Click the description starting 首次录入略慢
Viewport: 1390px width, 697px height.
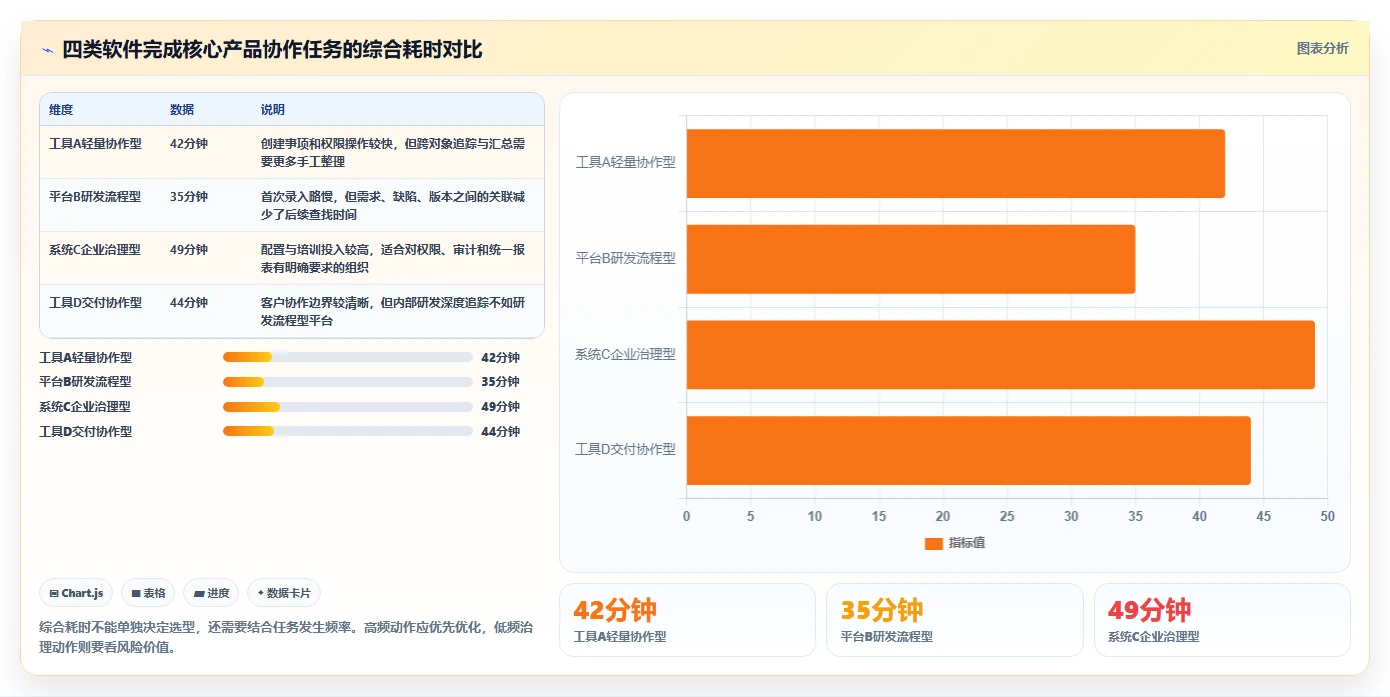(x=393, y=205)
